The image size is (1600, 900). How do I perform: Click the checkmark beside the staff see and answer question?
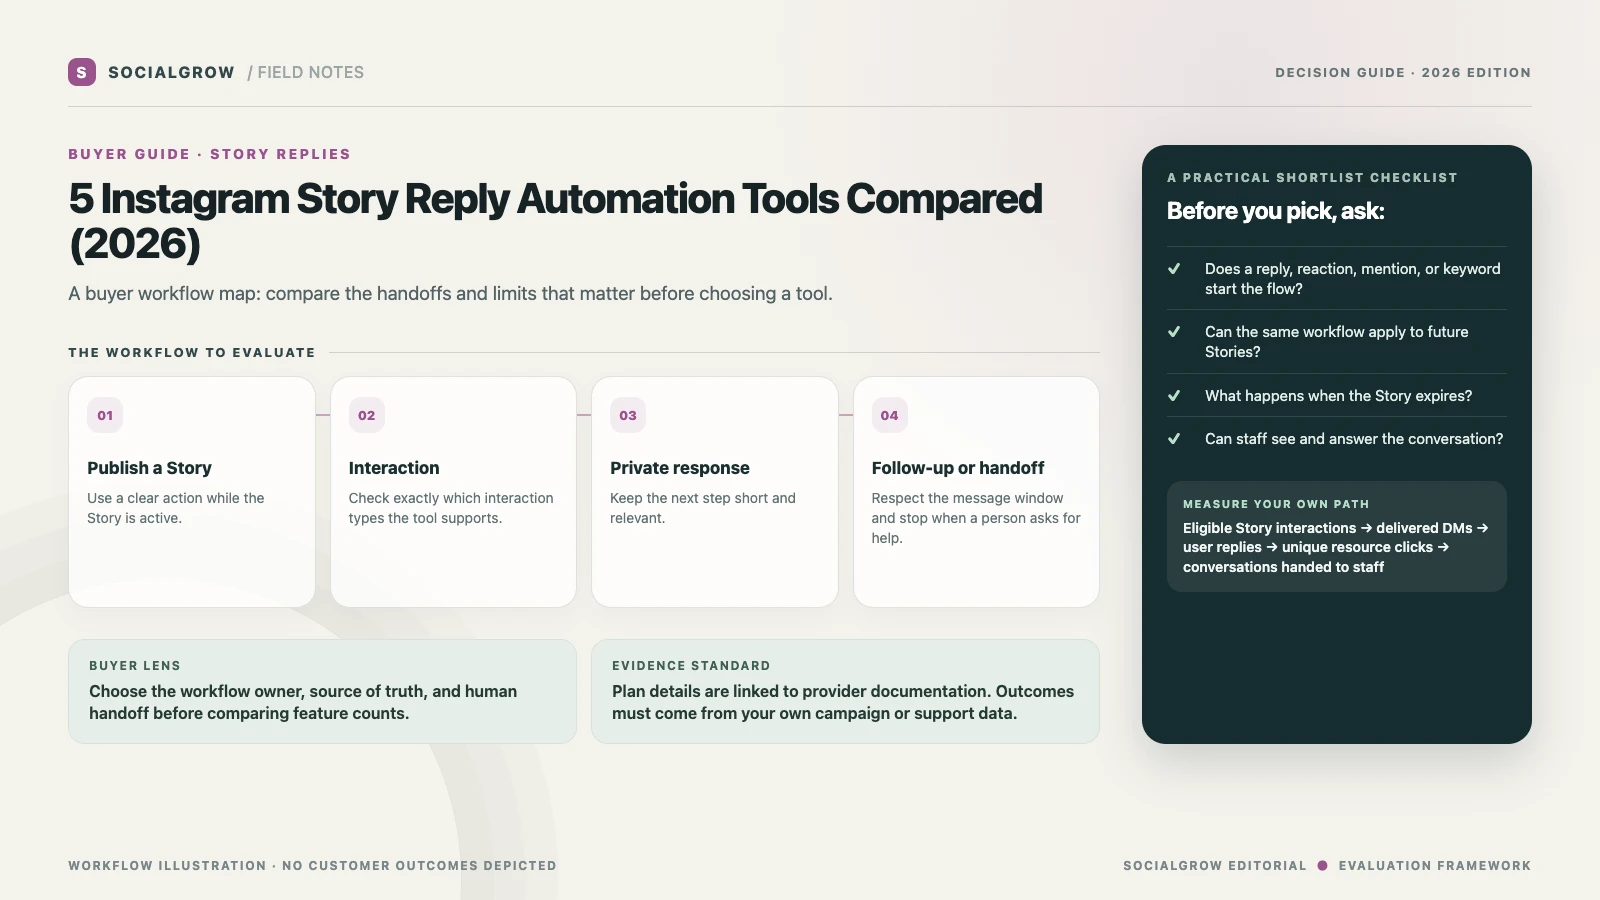pos(1174,439)
